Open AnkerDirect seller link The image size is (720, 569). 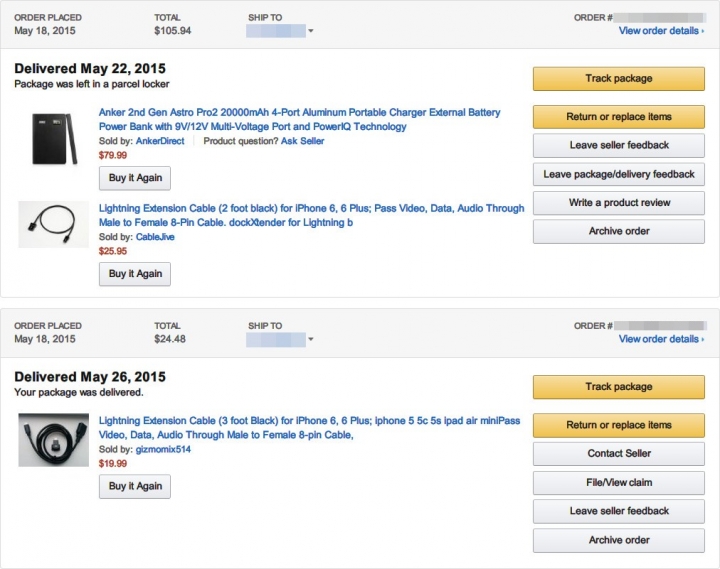tap(160, 141)
